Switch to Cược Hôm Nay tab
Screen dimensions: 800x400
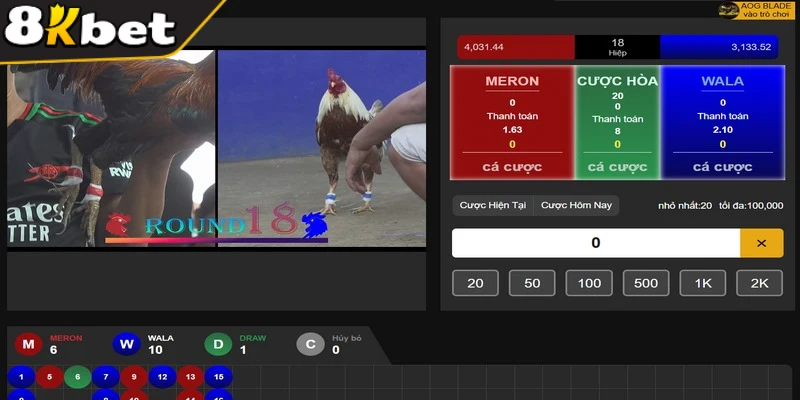pos(576,205)
